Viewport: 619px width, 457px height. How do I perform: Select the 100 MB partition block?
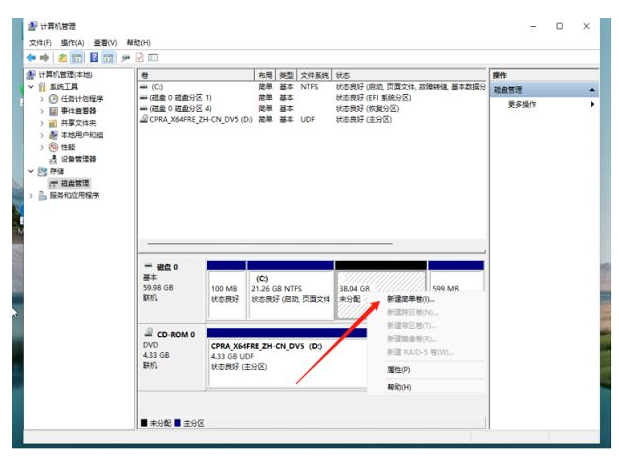227,290
